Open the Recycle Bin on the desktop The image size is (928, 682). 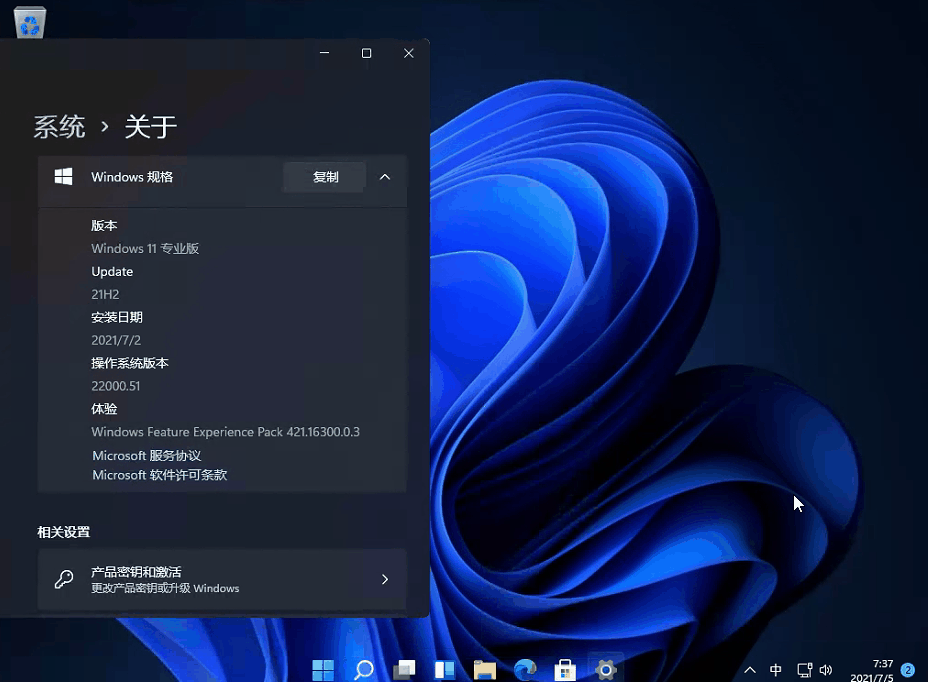click(x=29, y=22)
